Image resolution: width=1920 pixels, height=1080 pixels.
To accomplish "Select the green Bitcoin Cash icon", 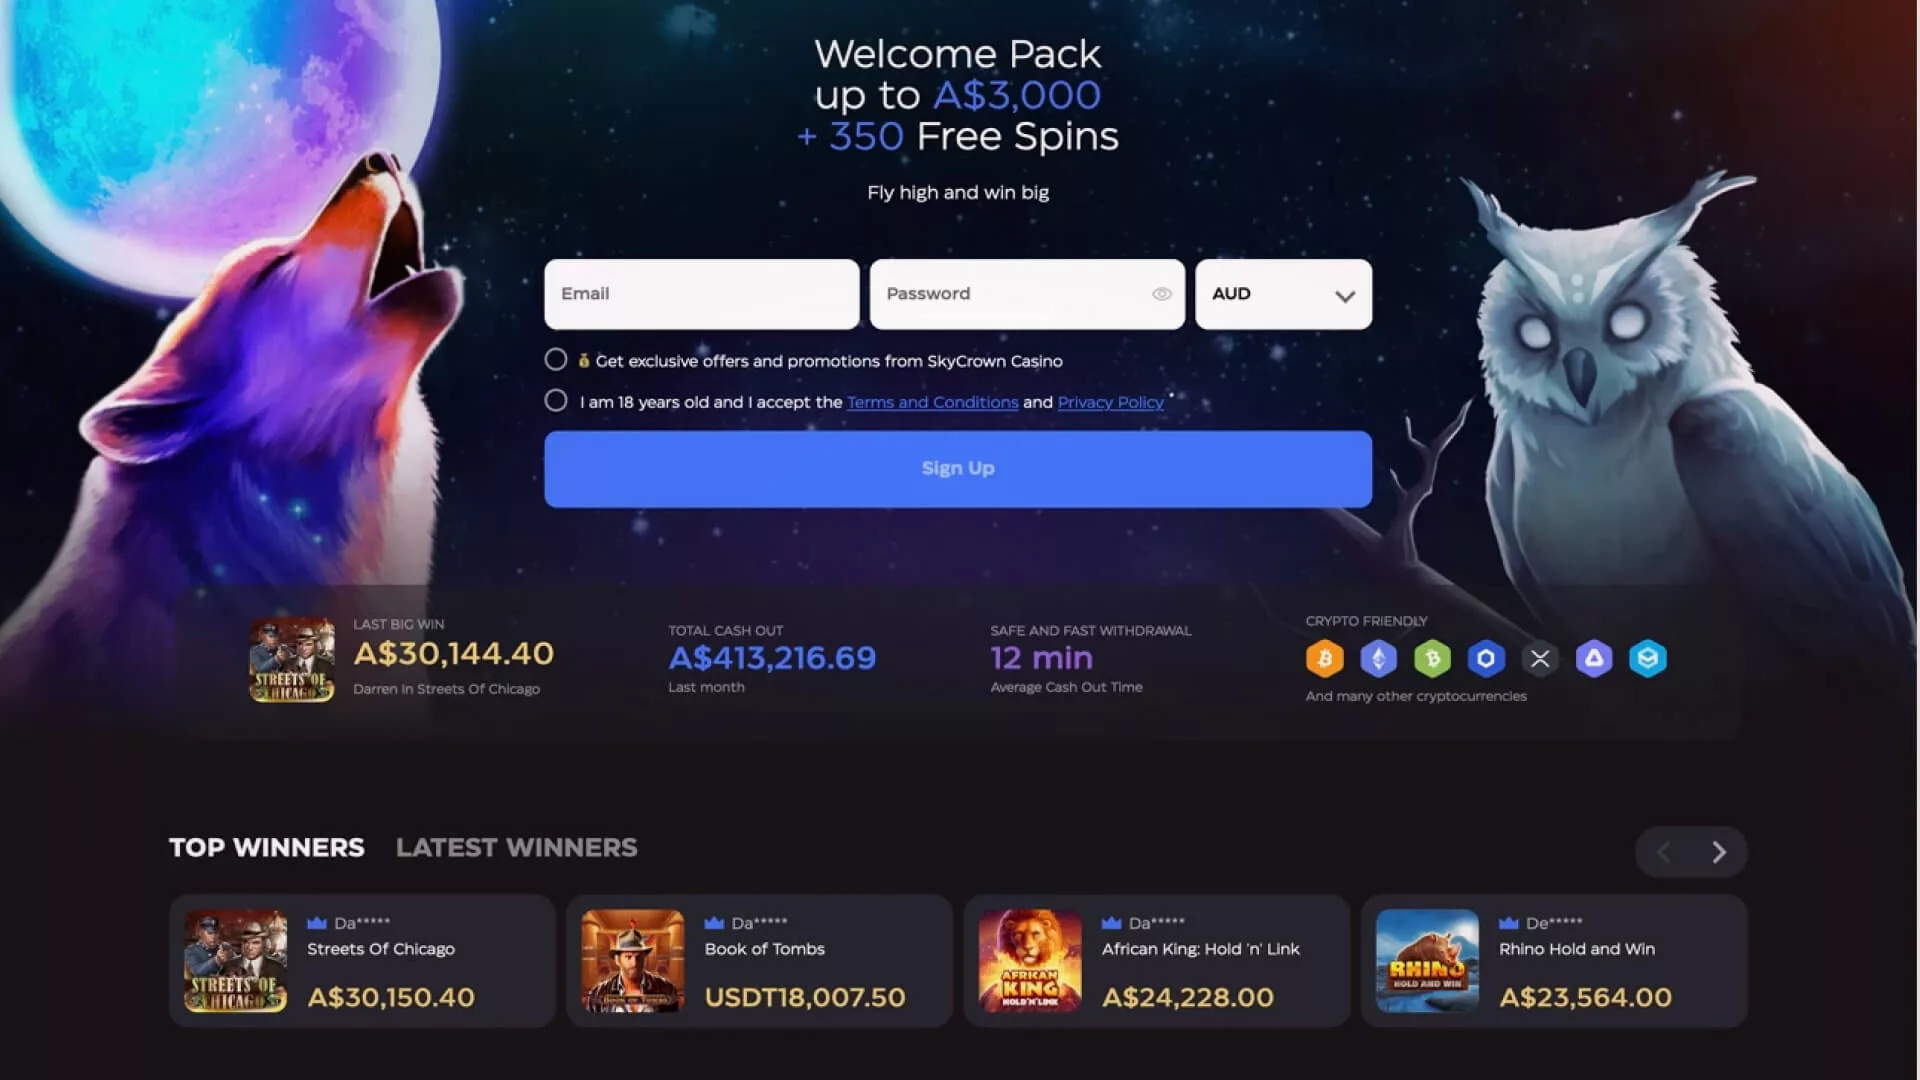I will coord(1432,658).
